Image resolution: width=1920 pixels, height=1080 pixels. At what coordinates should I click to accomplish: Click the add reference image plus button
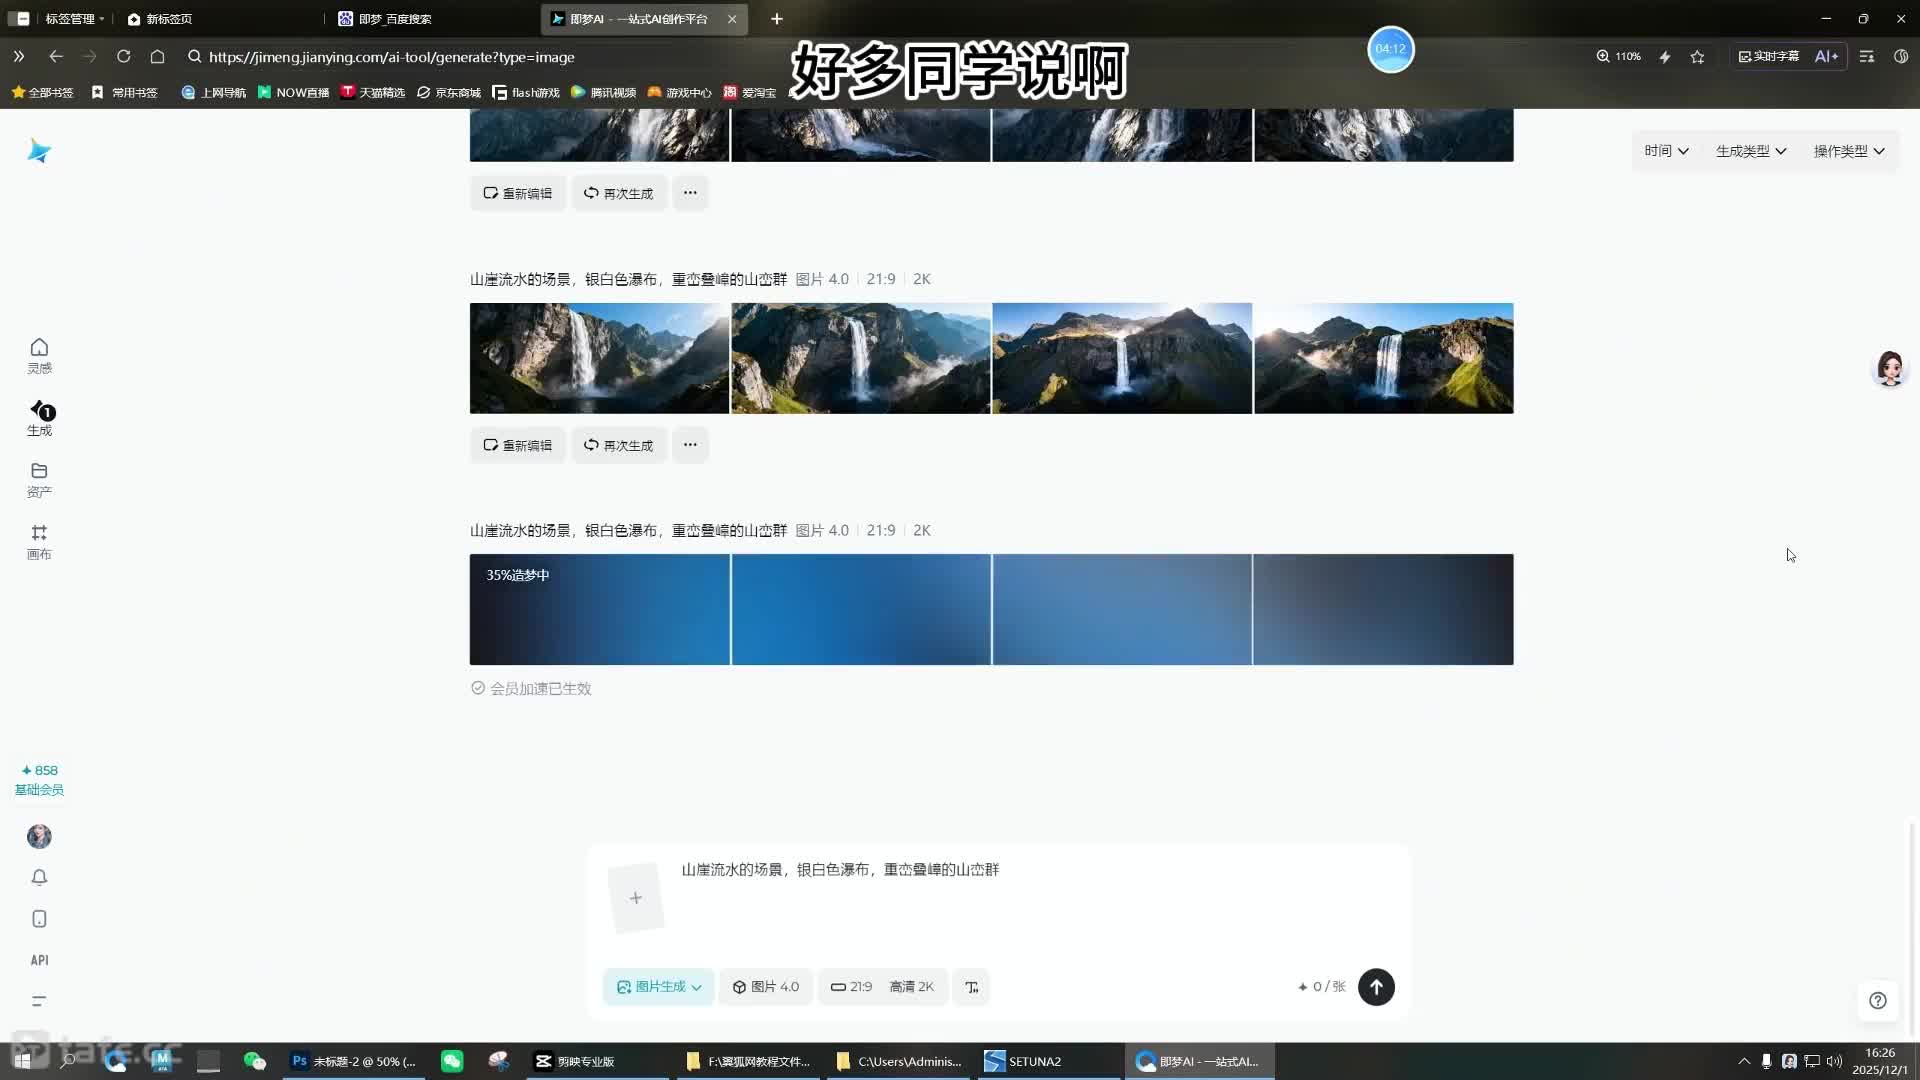click(x=636, y=897)
